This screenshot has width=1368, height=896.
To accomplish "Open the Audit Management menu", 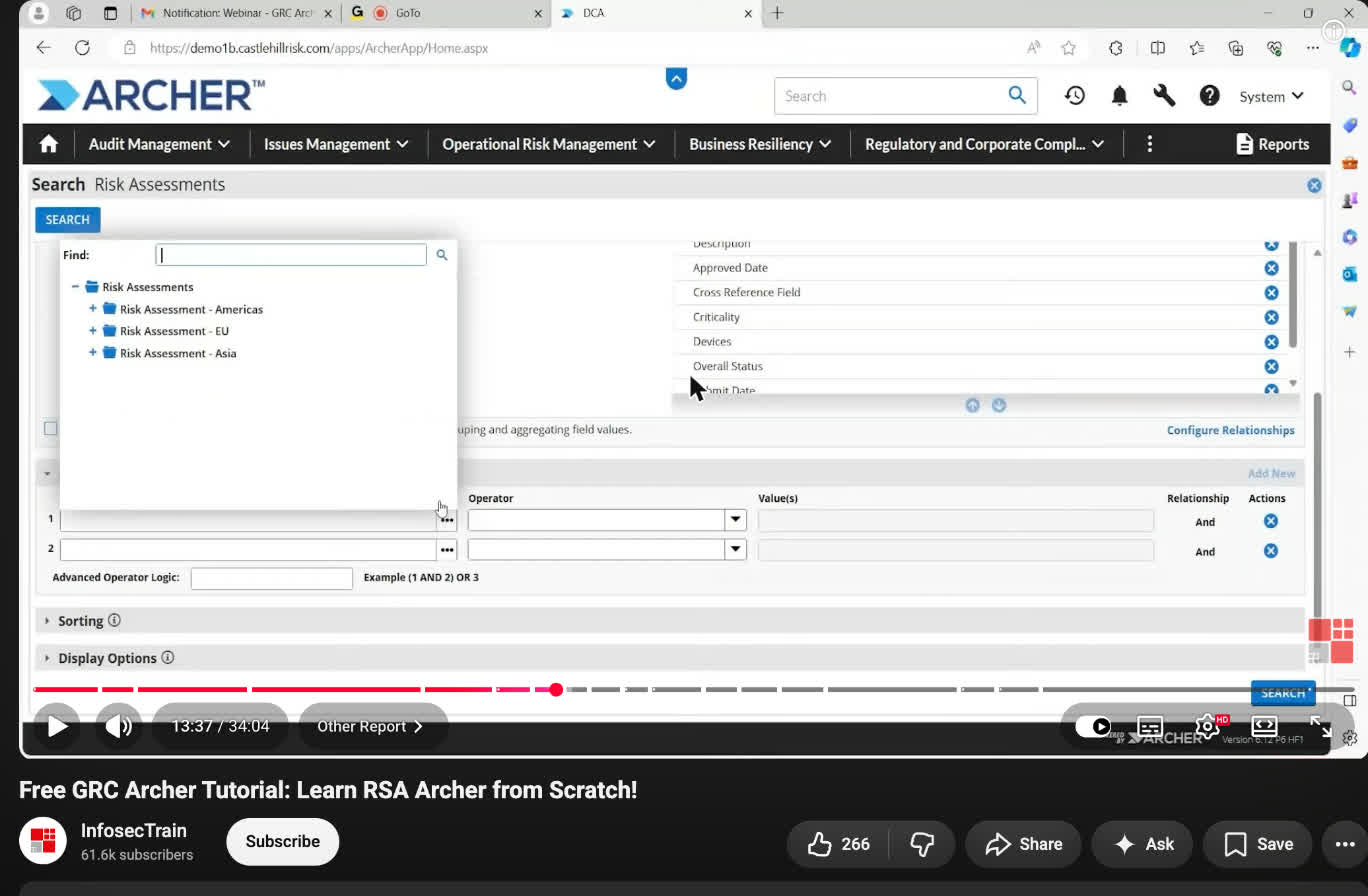I will [x=159, y=144].
